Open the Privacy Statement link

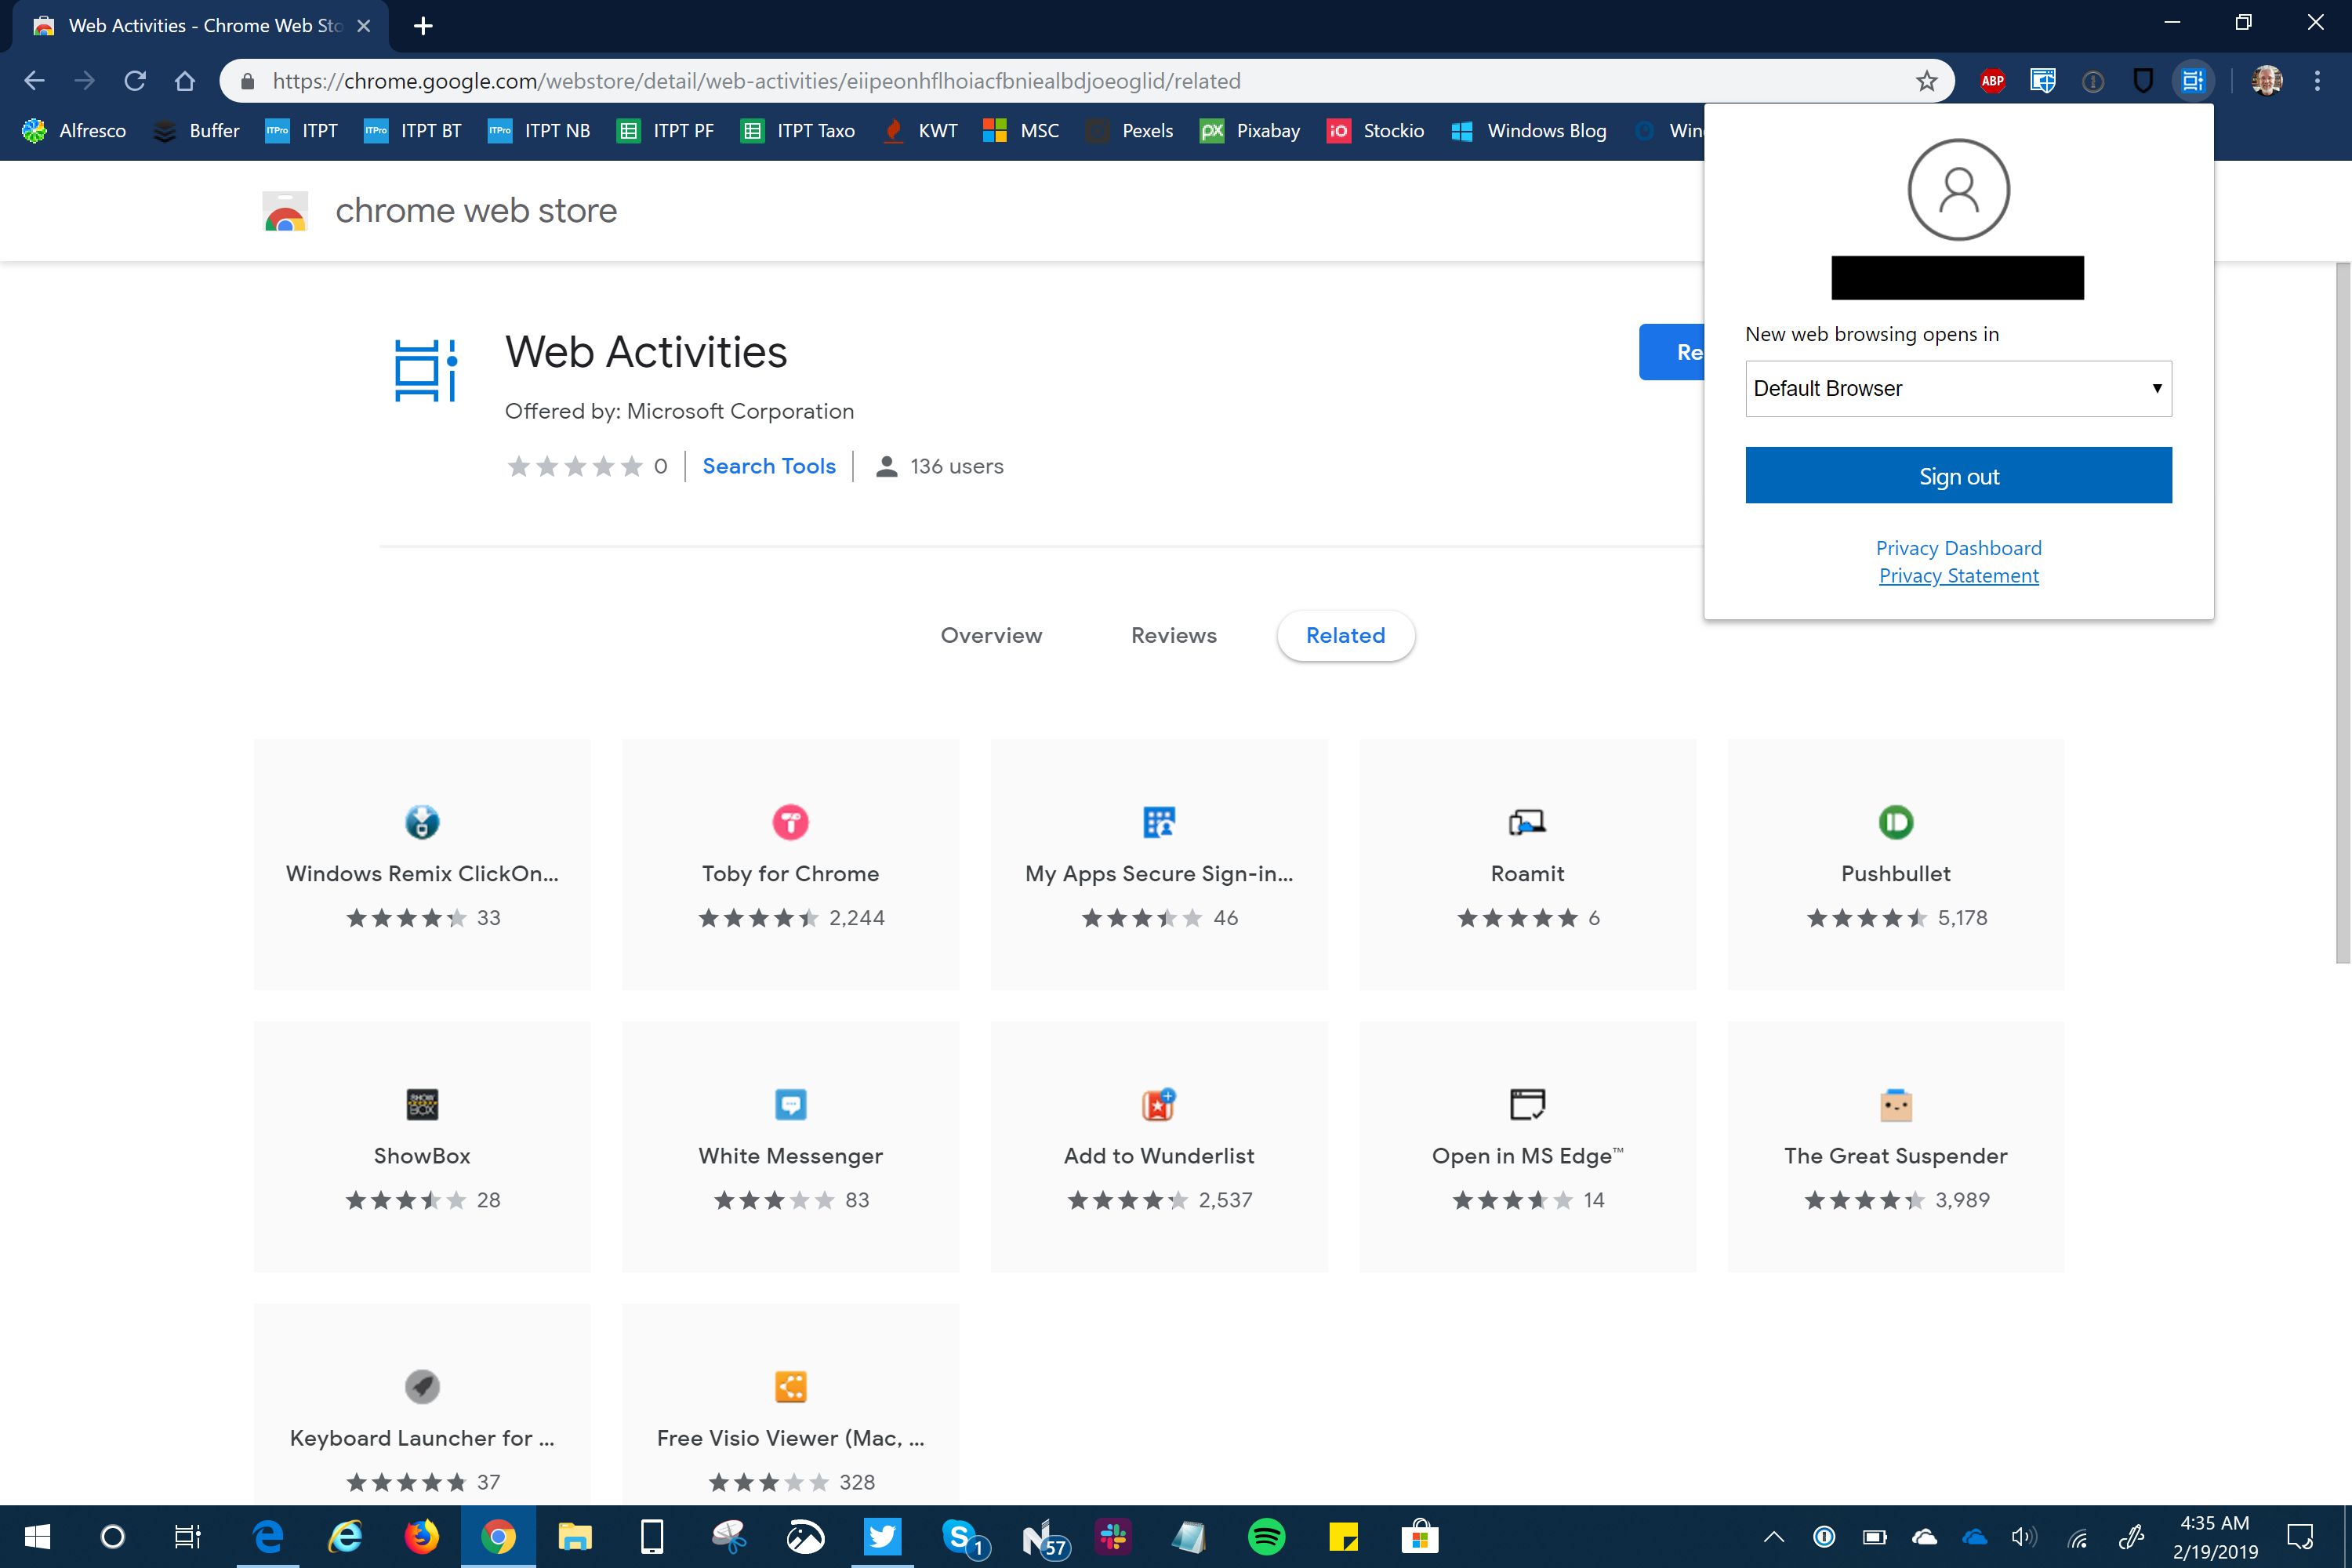1958,576
